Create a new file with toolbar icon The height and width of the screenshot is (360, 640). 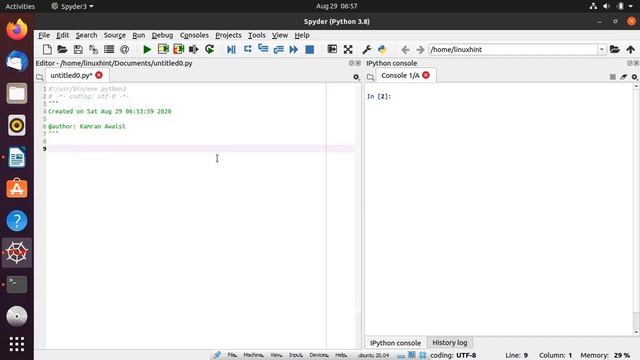(47, 49)
